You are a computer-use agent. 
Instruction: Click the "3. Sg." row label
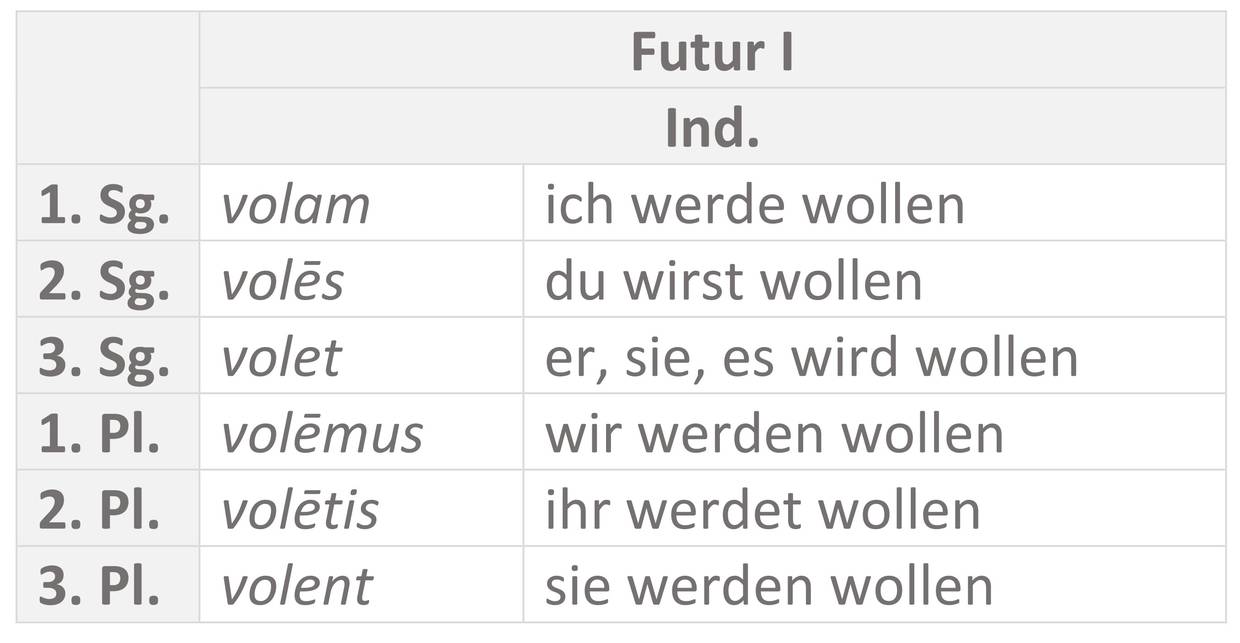coord(104,357)
